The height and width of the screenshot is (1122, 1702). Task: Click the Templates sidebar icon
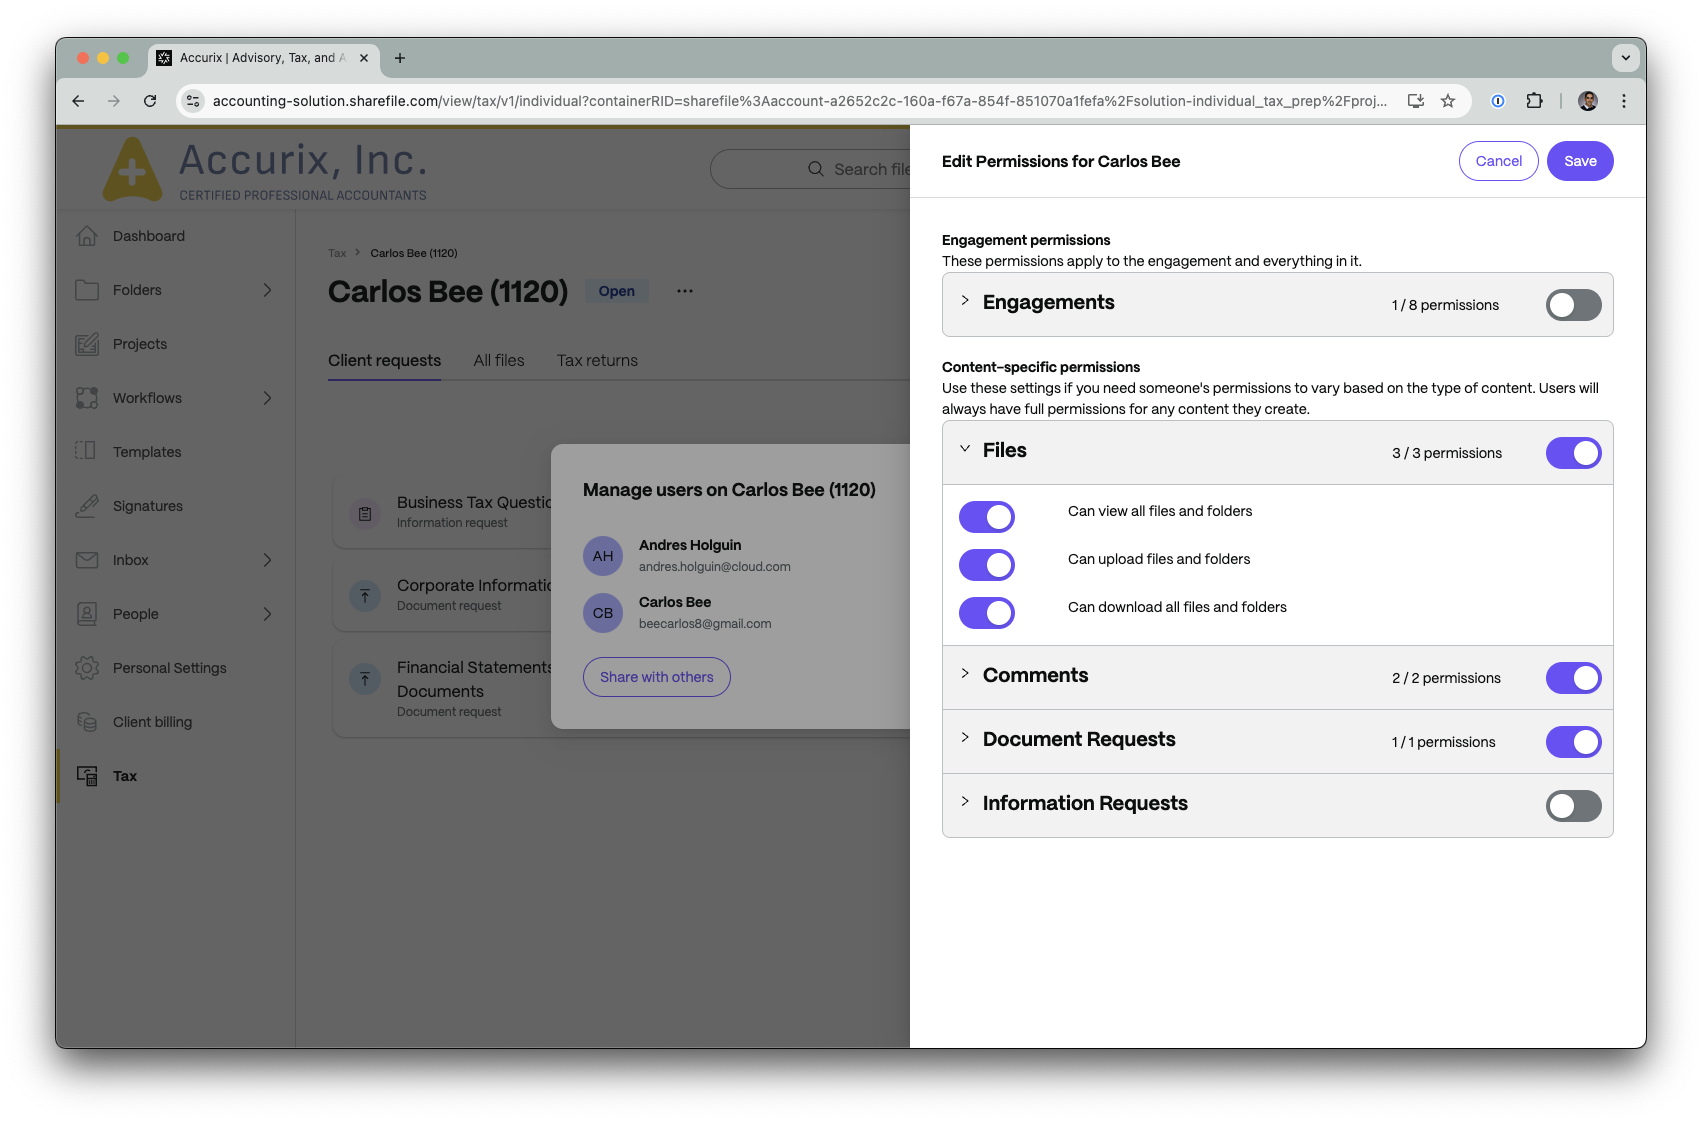87,452
